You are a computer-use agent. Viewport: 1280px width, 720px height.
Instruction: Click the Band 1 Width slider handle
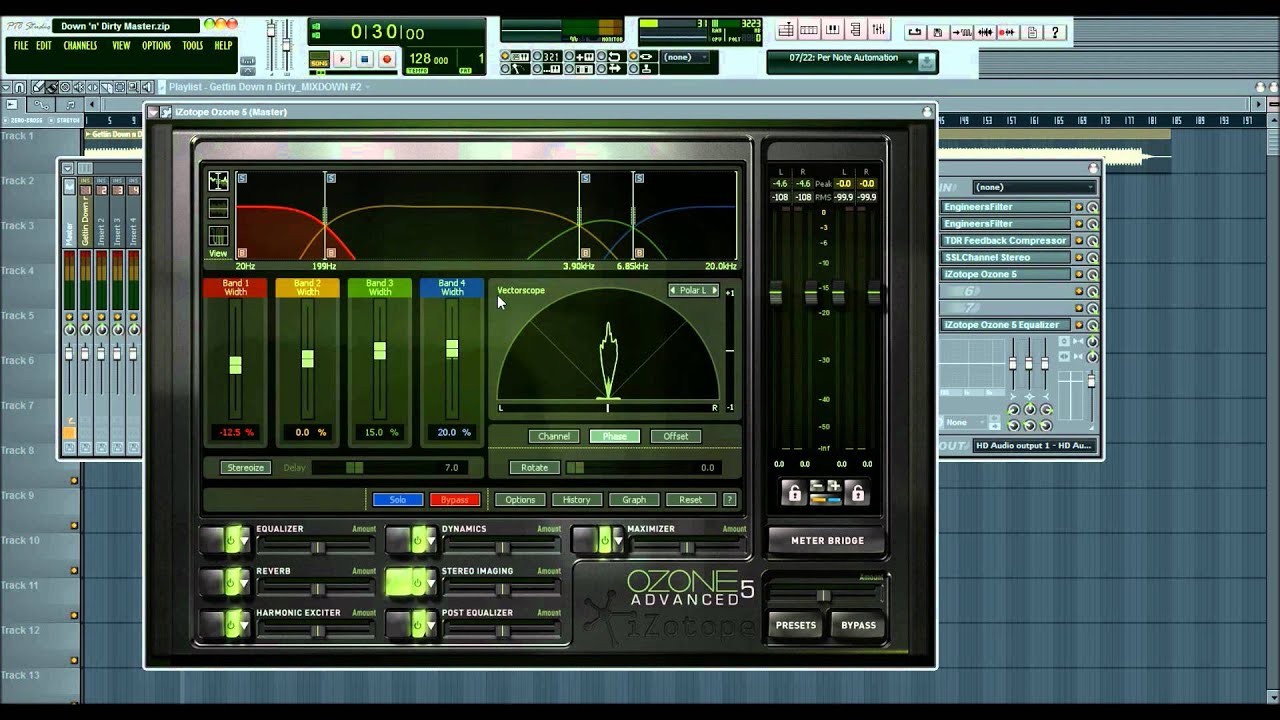[x=235, y=365]
